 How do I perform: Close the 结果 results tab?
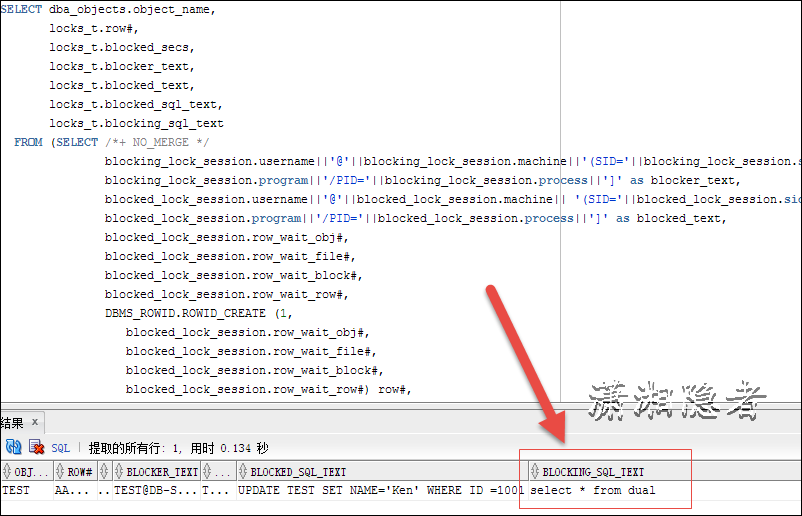pyautogui.click(x=34, y=422)
